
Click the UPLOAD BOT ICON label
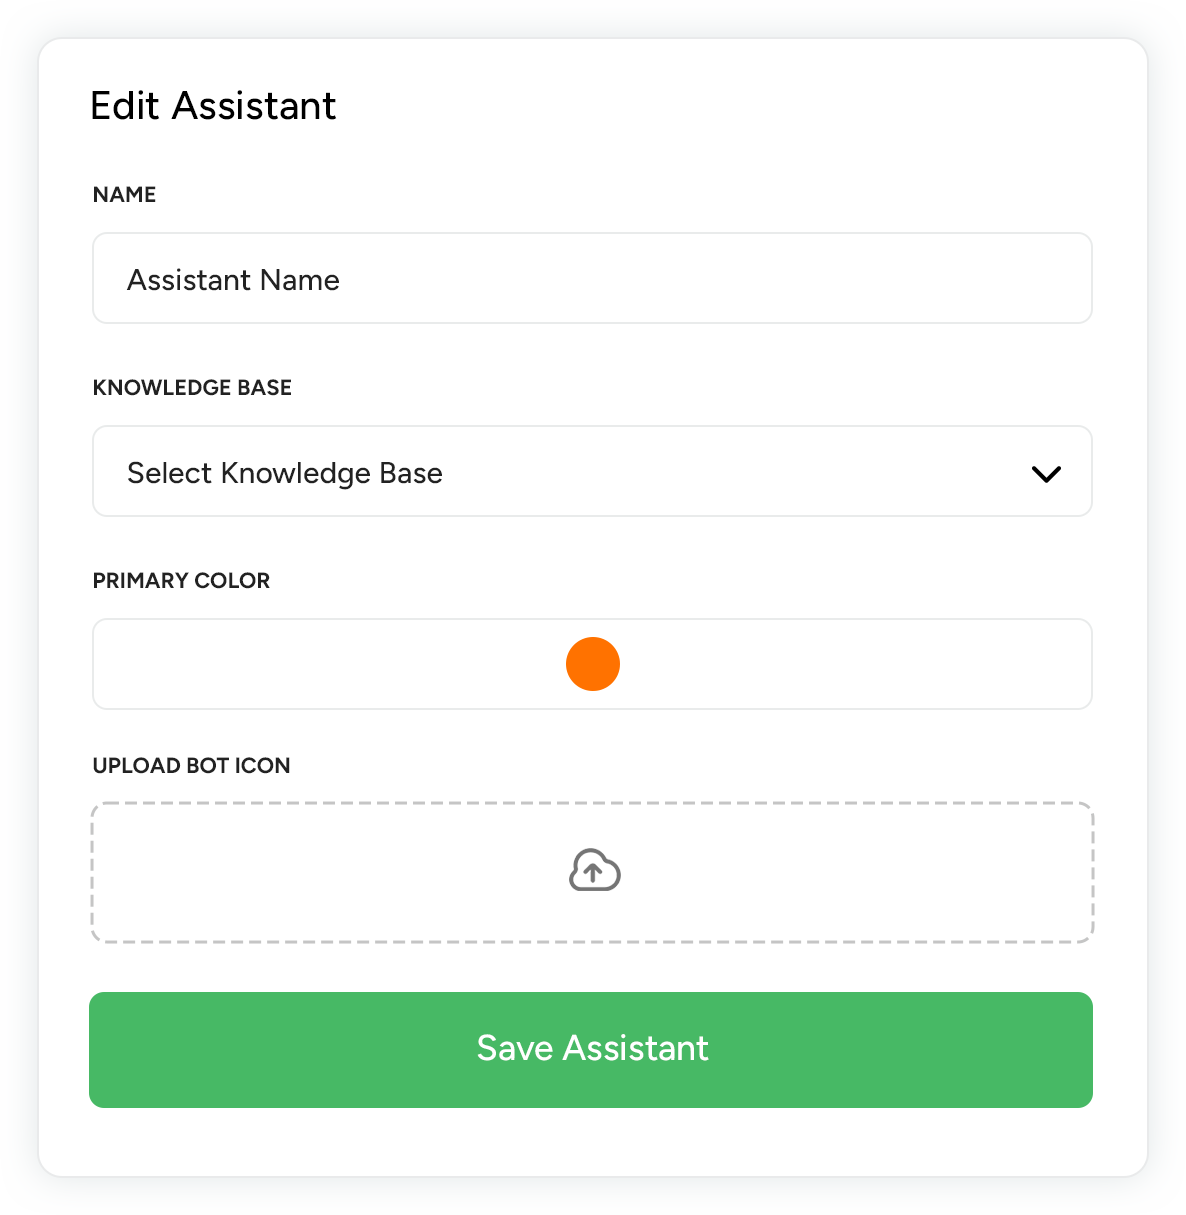click(x=191, y=766)
